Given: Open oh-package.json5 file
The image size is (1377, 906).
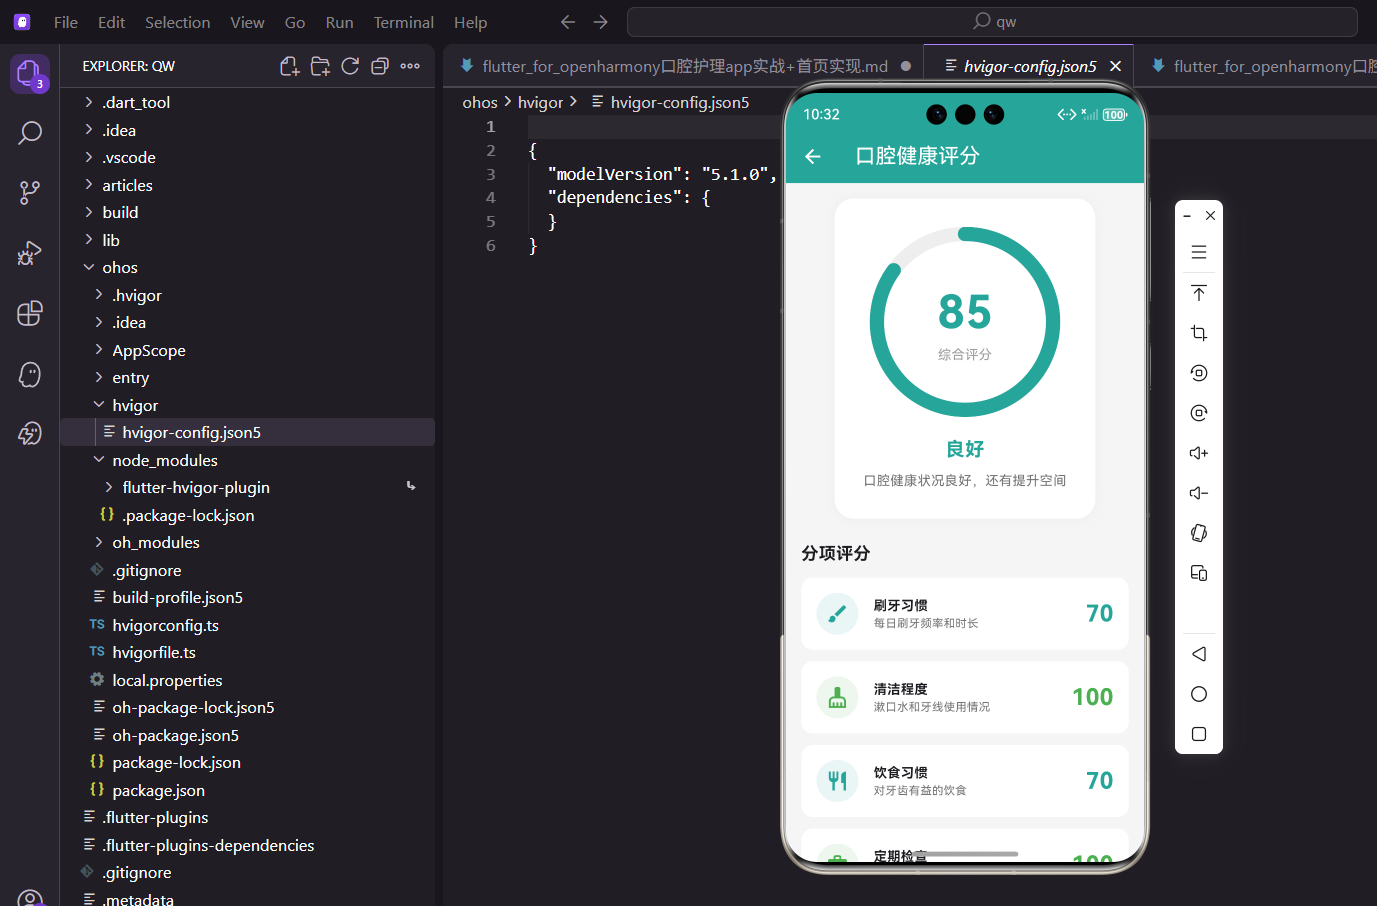Looking at the screenshot, I should 248,735.
